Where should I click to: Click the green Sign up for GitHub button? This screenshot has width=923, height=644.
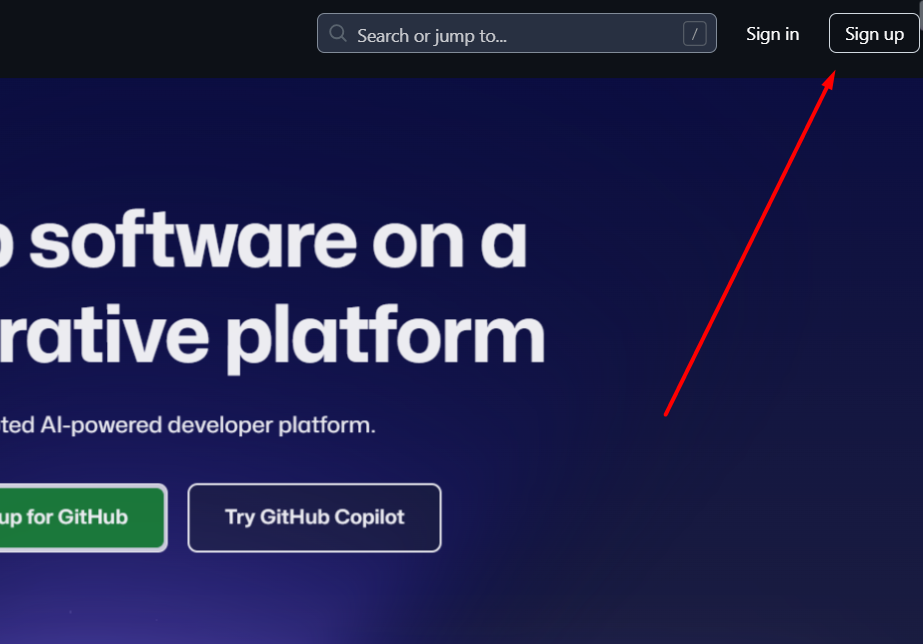point(82,518)
